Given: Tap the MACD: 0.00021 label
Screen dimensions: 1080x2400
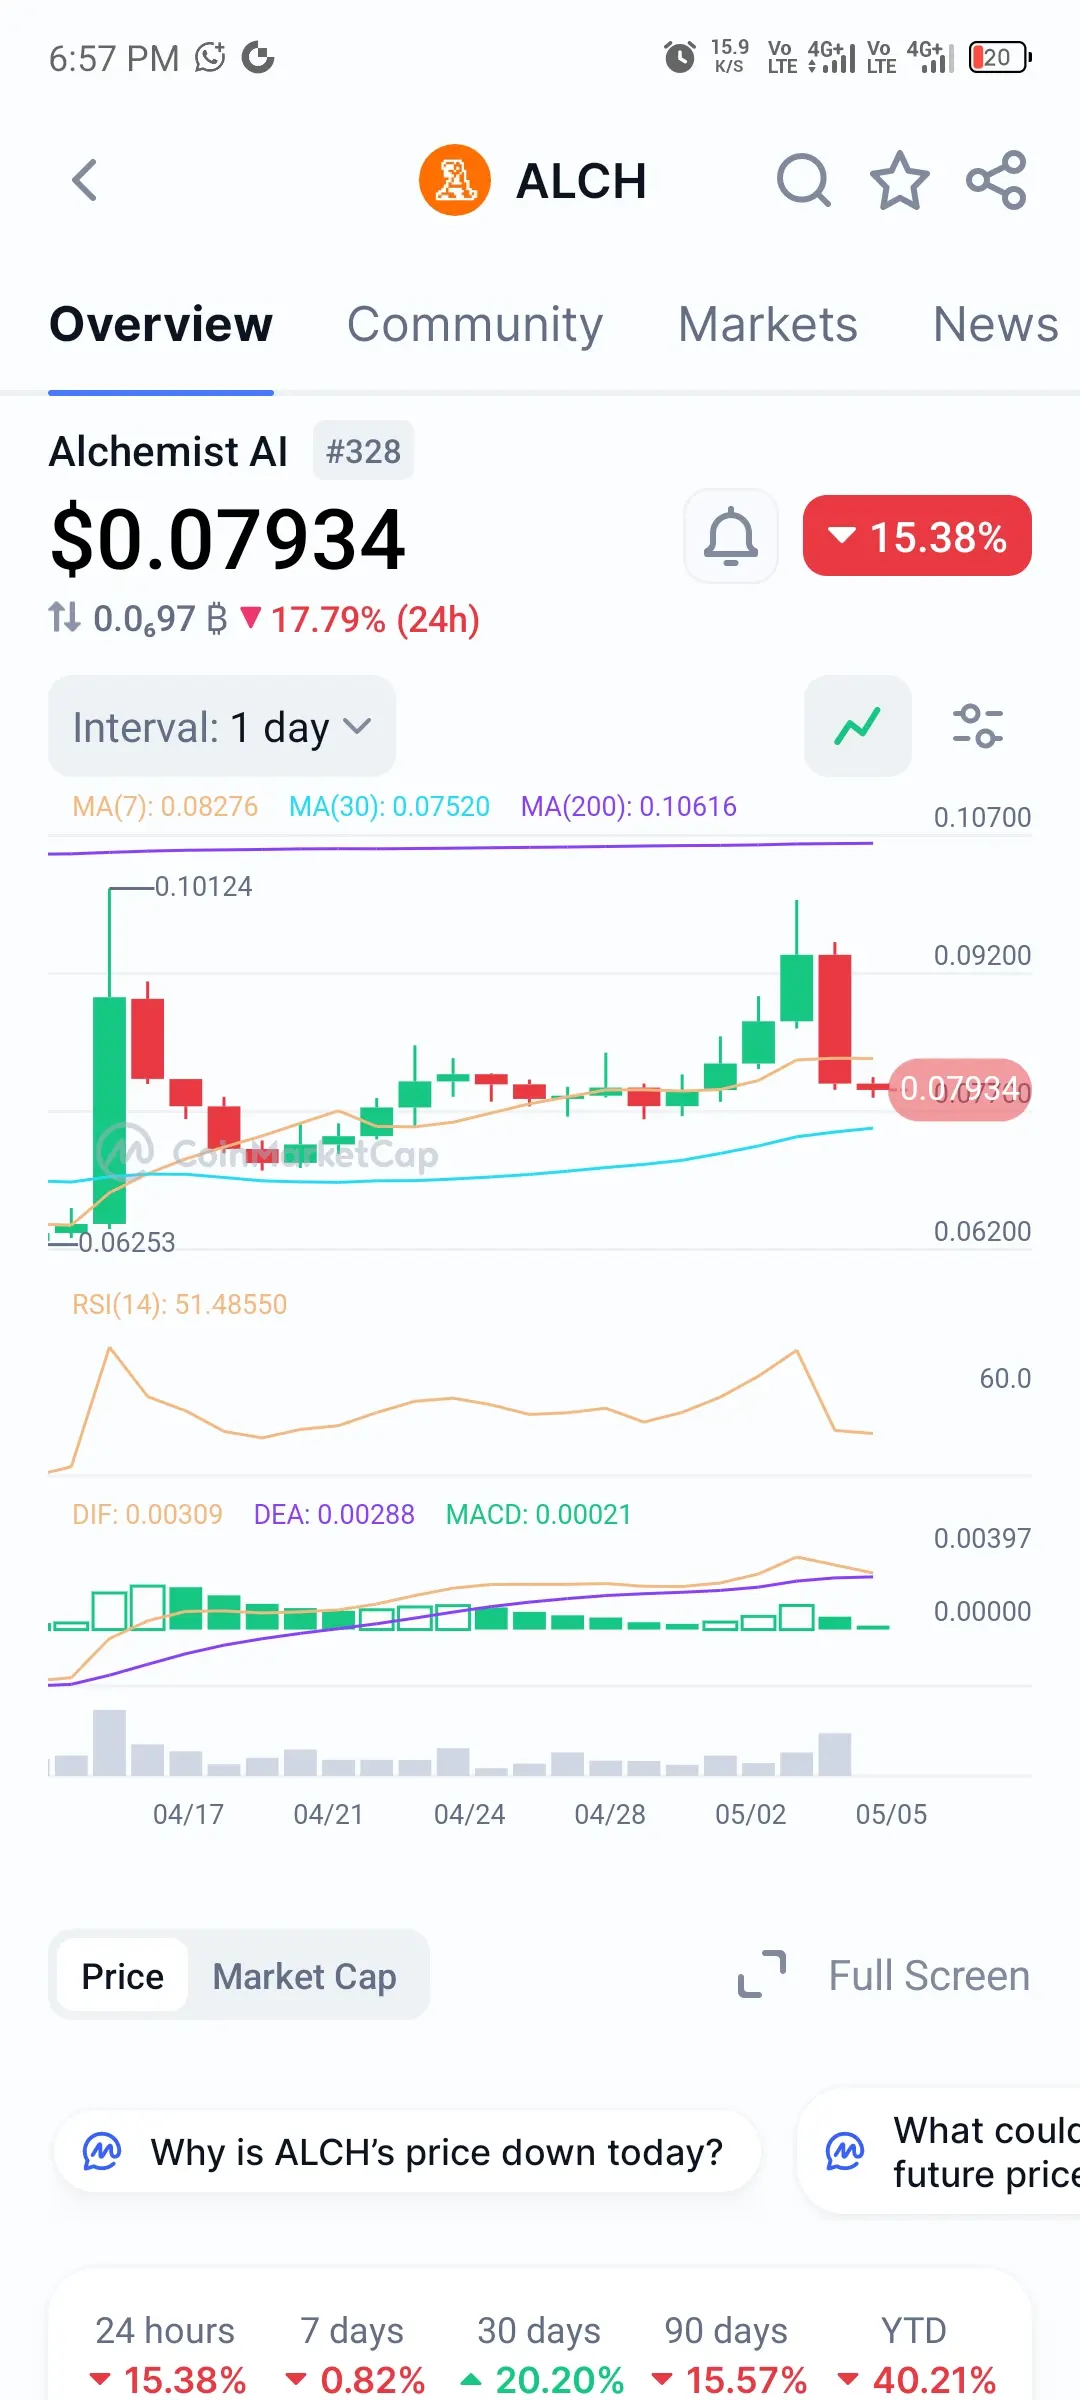Looking at the screenshot, I should pos(538,1514).
